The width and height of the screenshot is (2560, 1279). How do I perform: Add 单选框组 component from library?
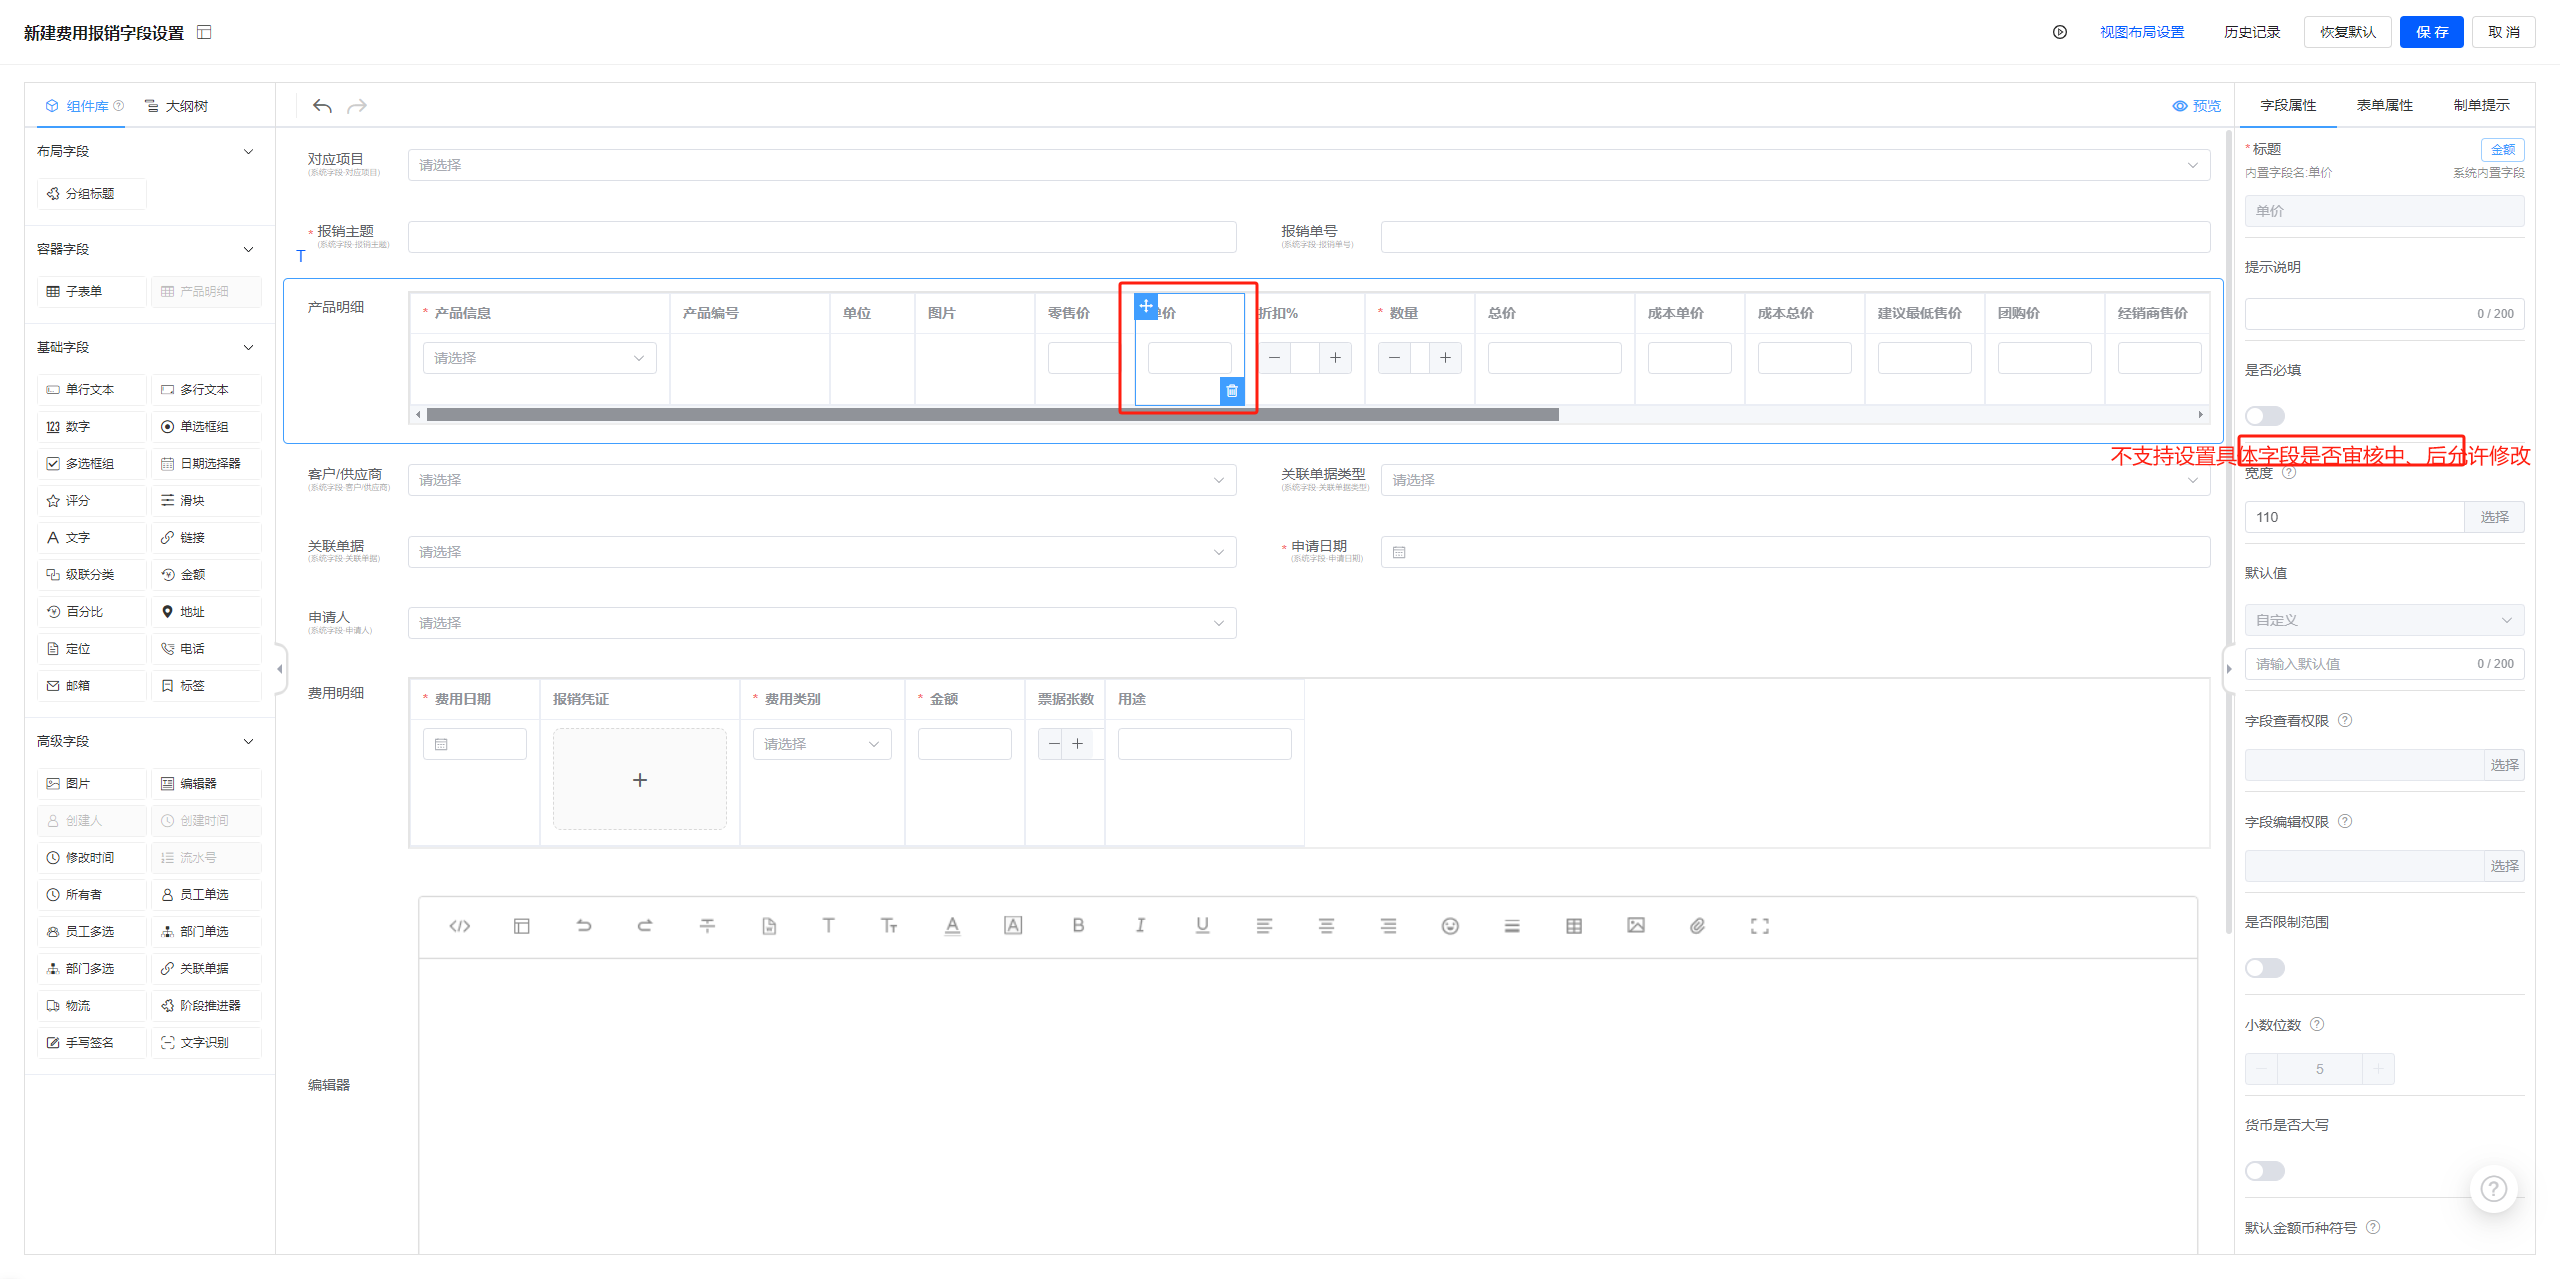[x=206, y=426]
